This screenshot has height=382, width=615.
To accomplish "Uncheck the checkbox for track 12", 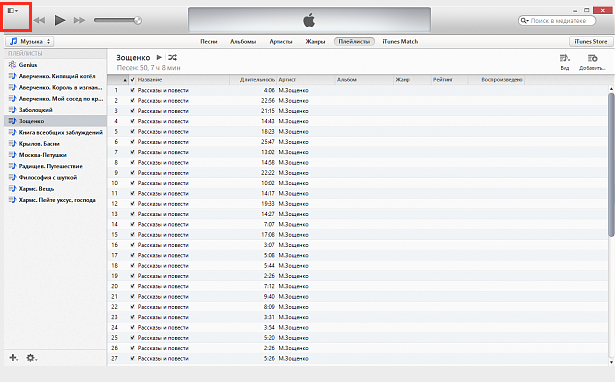I will [x=133, y=204].
